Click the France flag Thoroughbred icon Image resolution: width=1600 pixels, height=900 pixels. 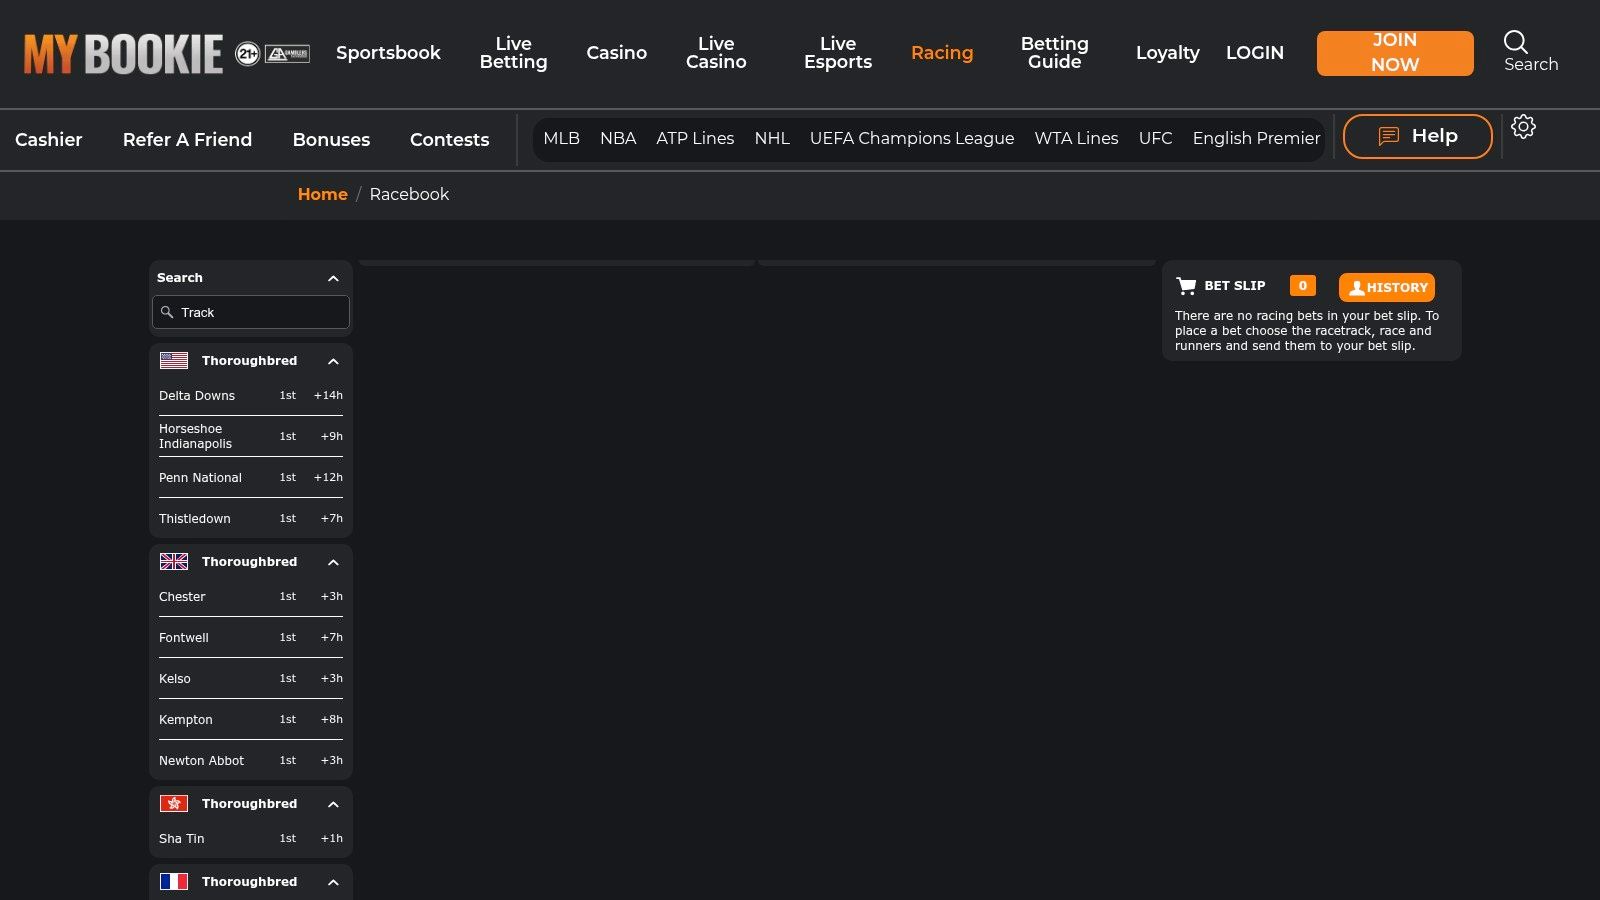174,882
